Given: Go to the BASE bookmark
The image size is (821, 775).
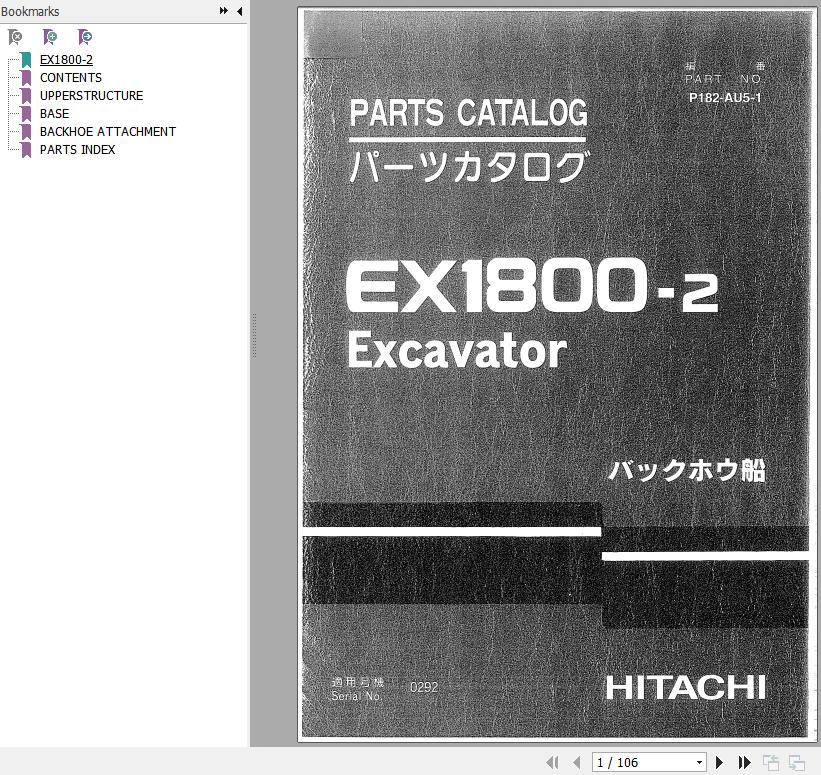Looking at the screenshot, I should (54, 114).
